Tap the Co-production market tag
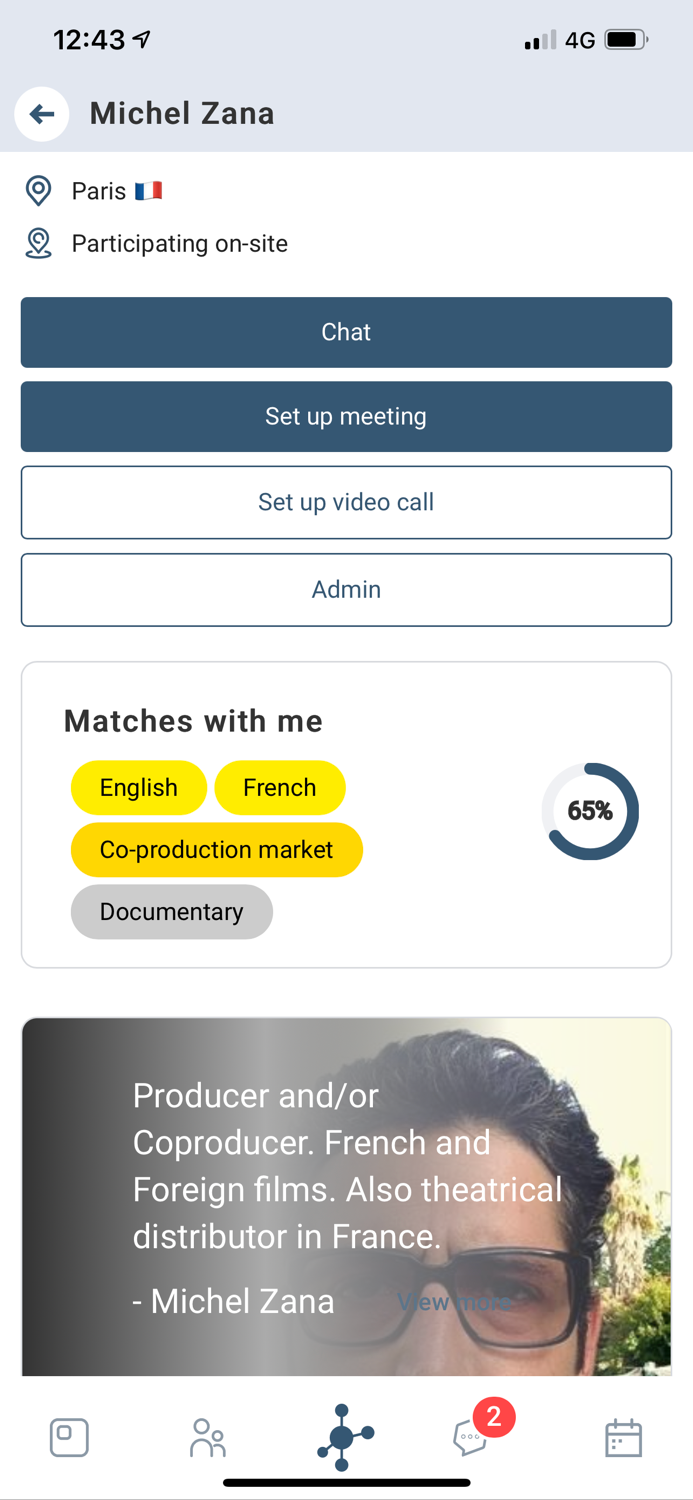 (216, 849)
